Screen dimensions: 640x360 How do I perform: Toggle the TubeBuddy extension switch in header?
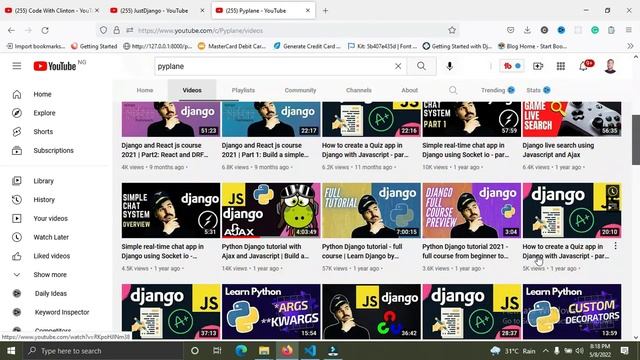(x=512, y=66)
